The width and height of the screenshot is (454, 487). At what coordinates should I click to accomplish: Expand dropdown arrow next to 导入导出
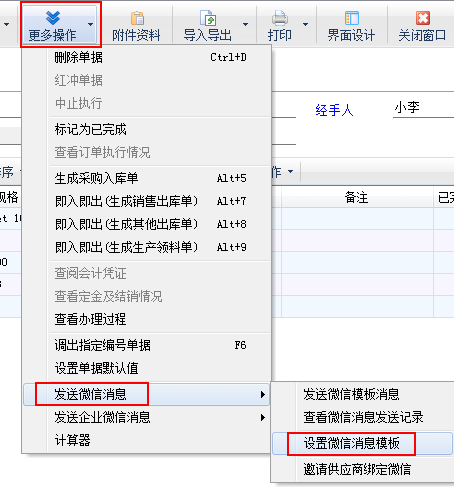246,24
